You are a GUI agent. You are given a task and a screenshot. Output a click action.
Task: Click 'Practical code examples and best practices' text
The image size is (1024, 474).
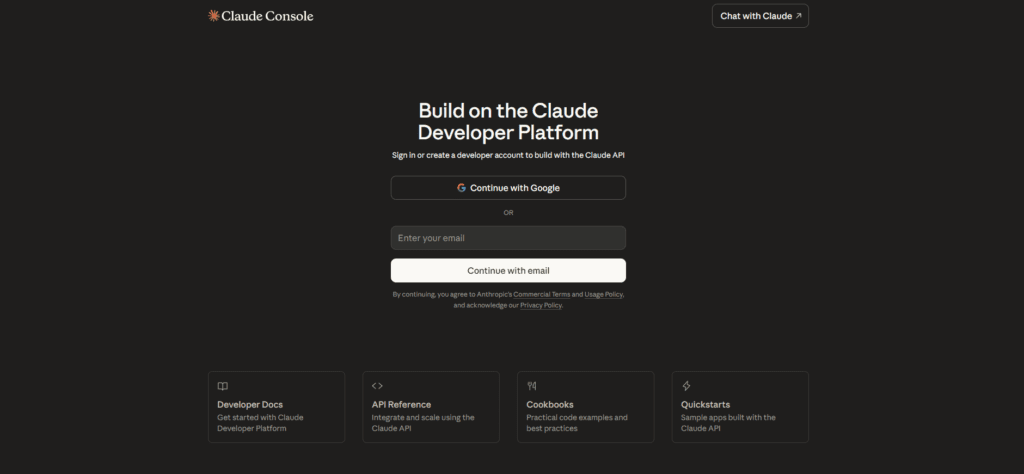(x=577, y=423)
